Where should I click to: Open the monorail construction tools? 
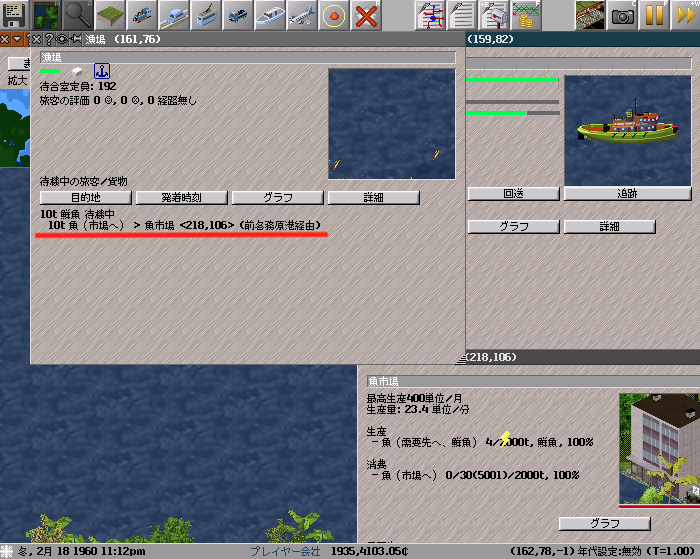pyautogui.click(x=174, y=15)
